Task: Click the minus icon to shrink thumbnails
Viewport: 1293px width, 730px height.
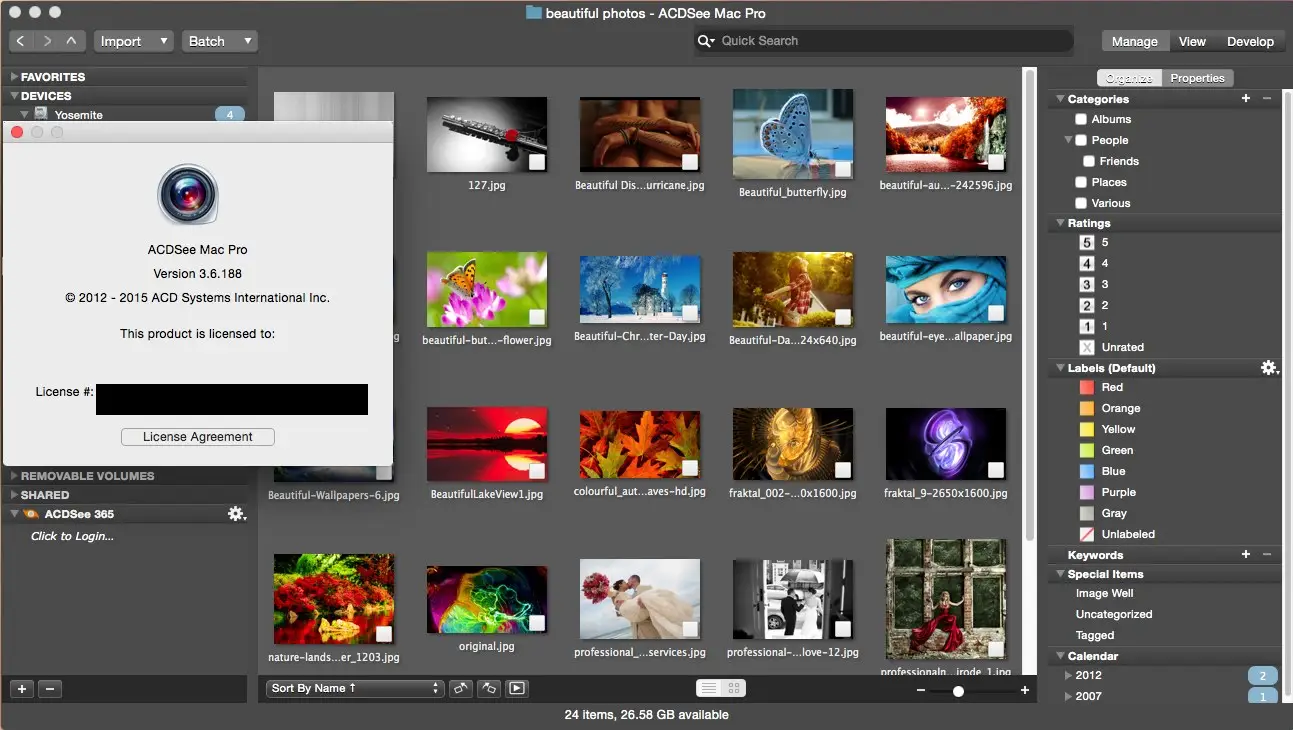Action: point(921,690)
